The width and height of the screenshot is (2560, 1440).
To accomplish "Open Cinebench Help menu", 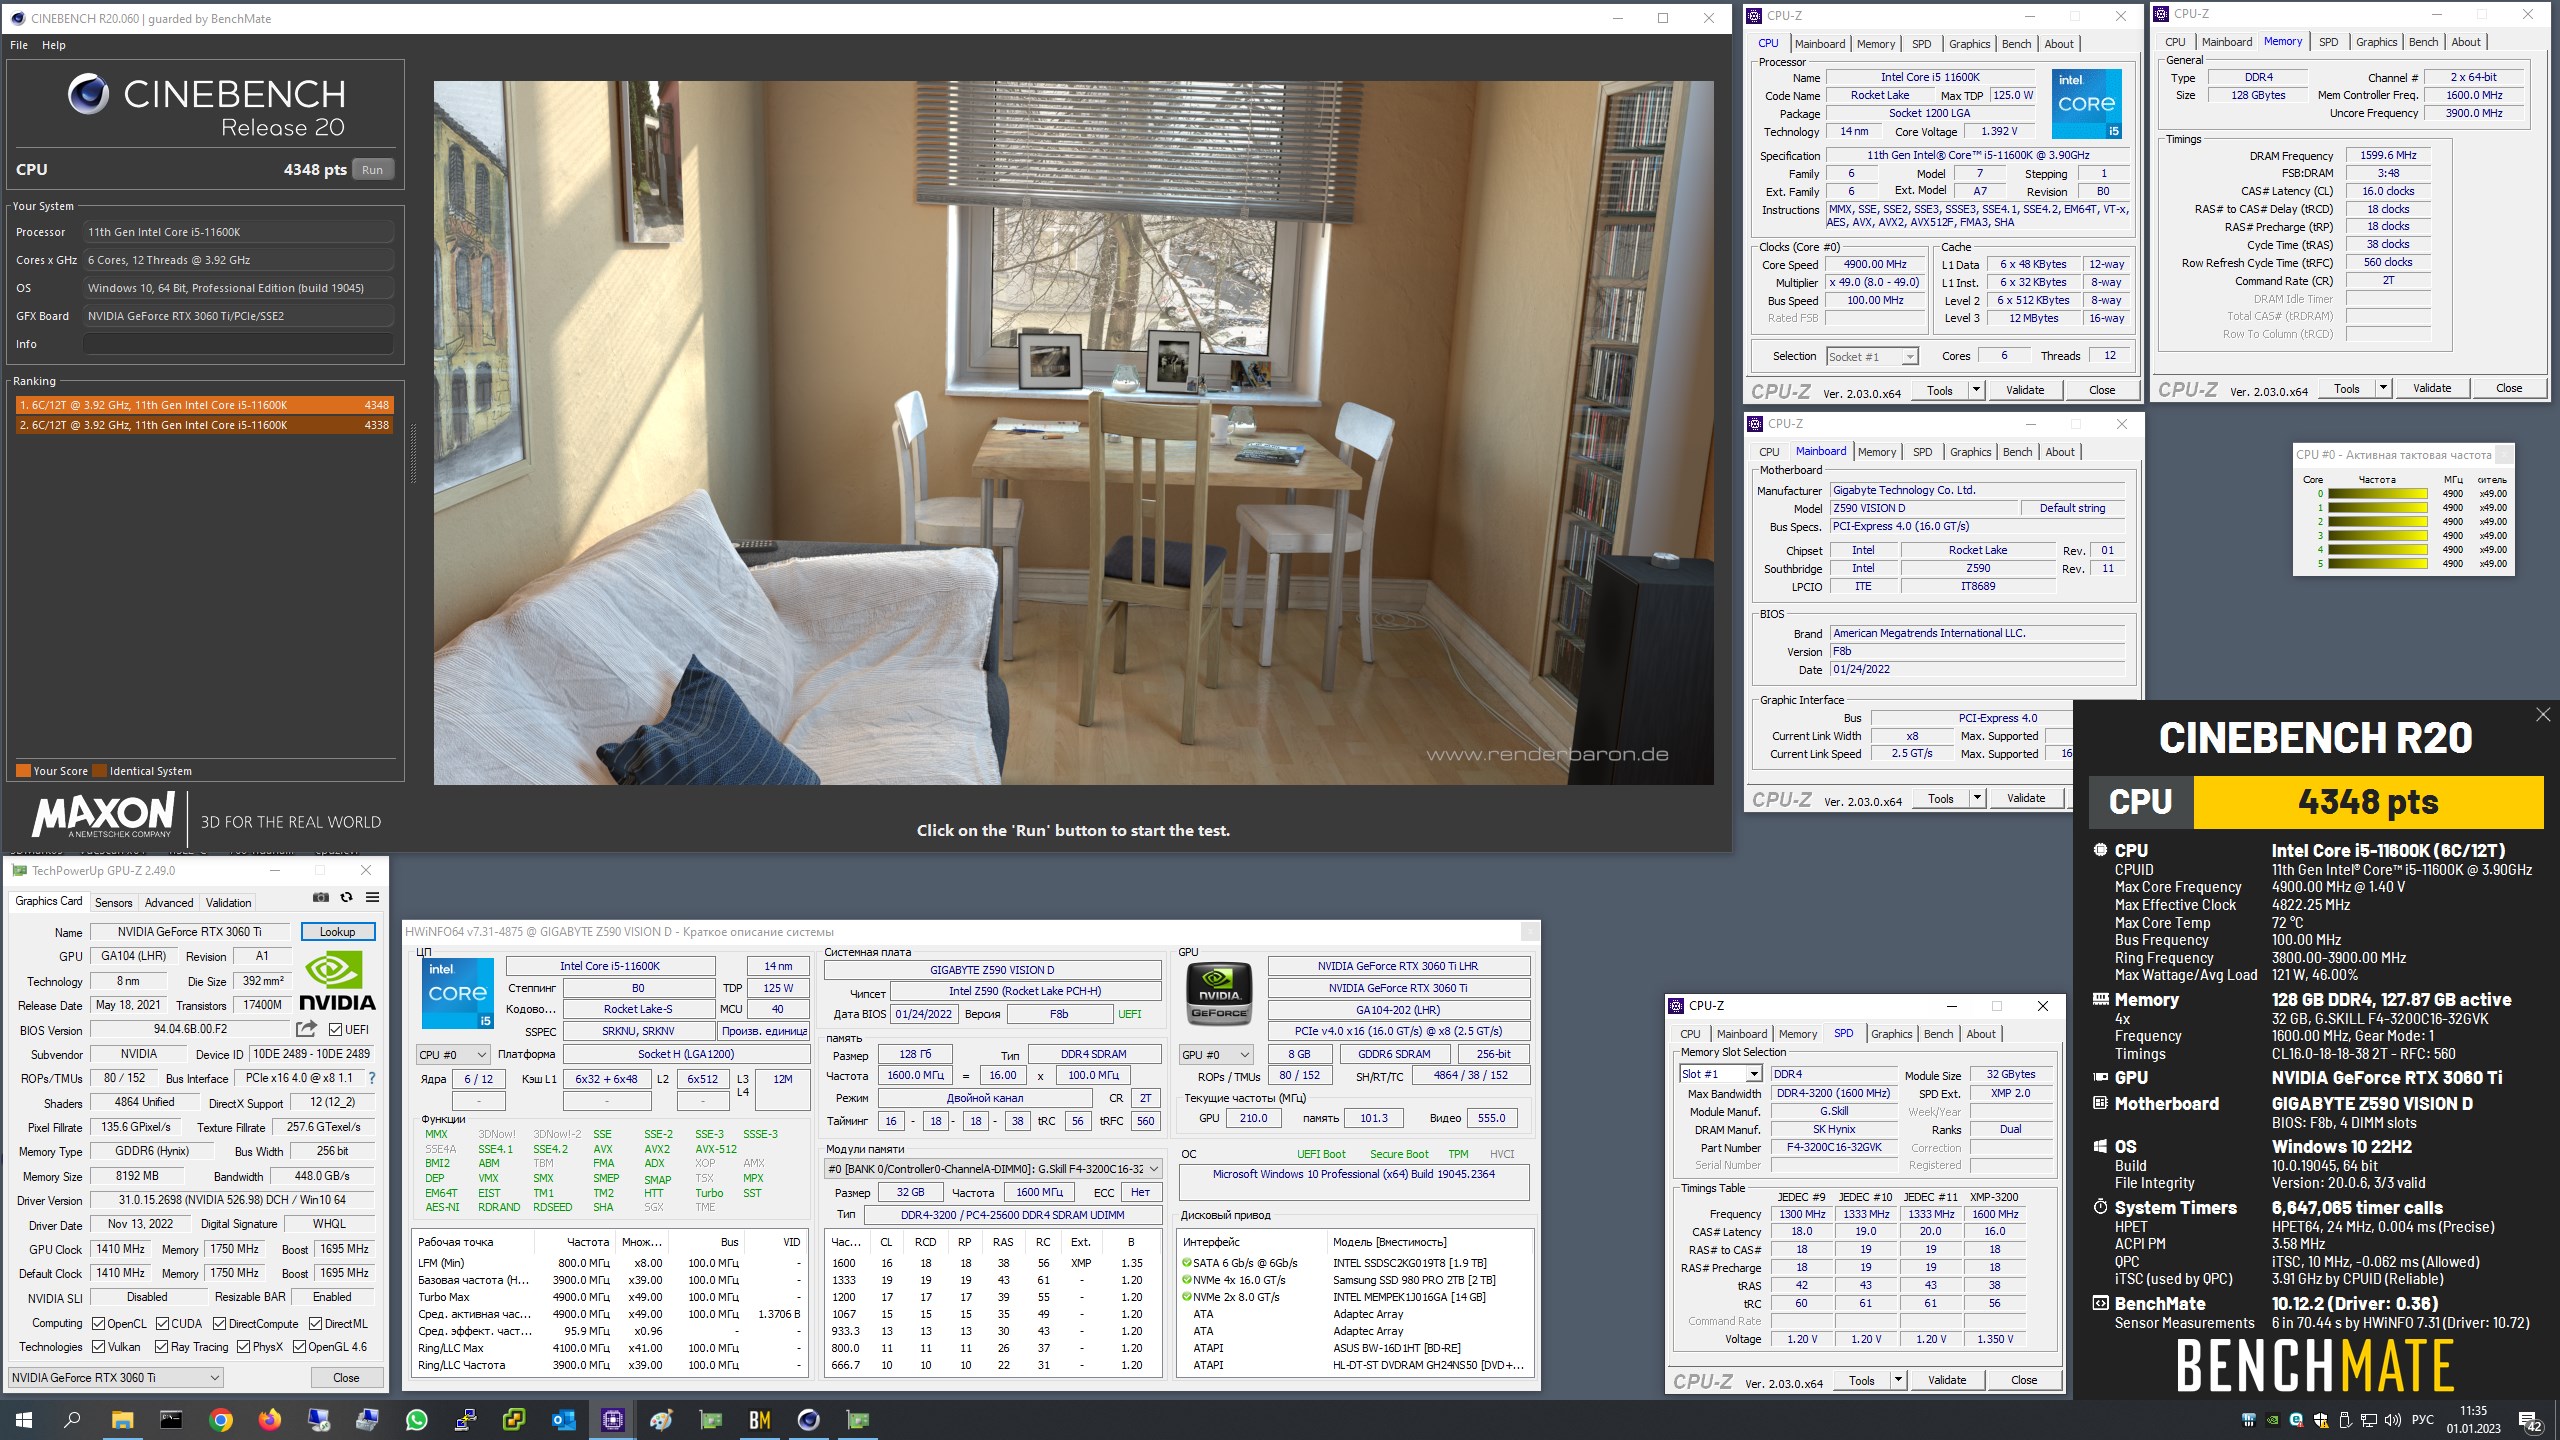I will 54,45.
